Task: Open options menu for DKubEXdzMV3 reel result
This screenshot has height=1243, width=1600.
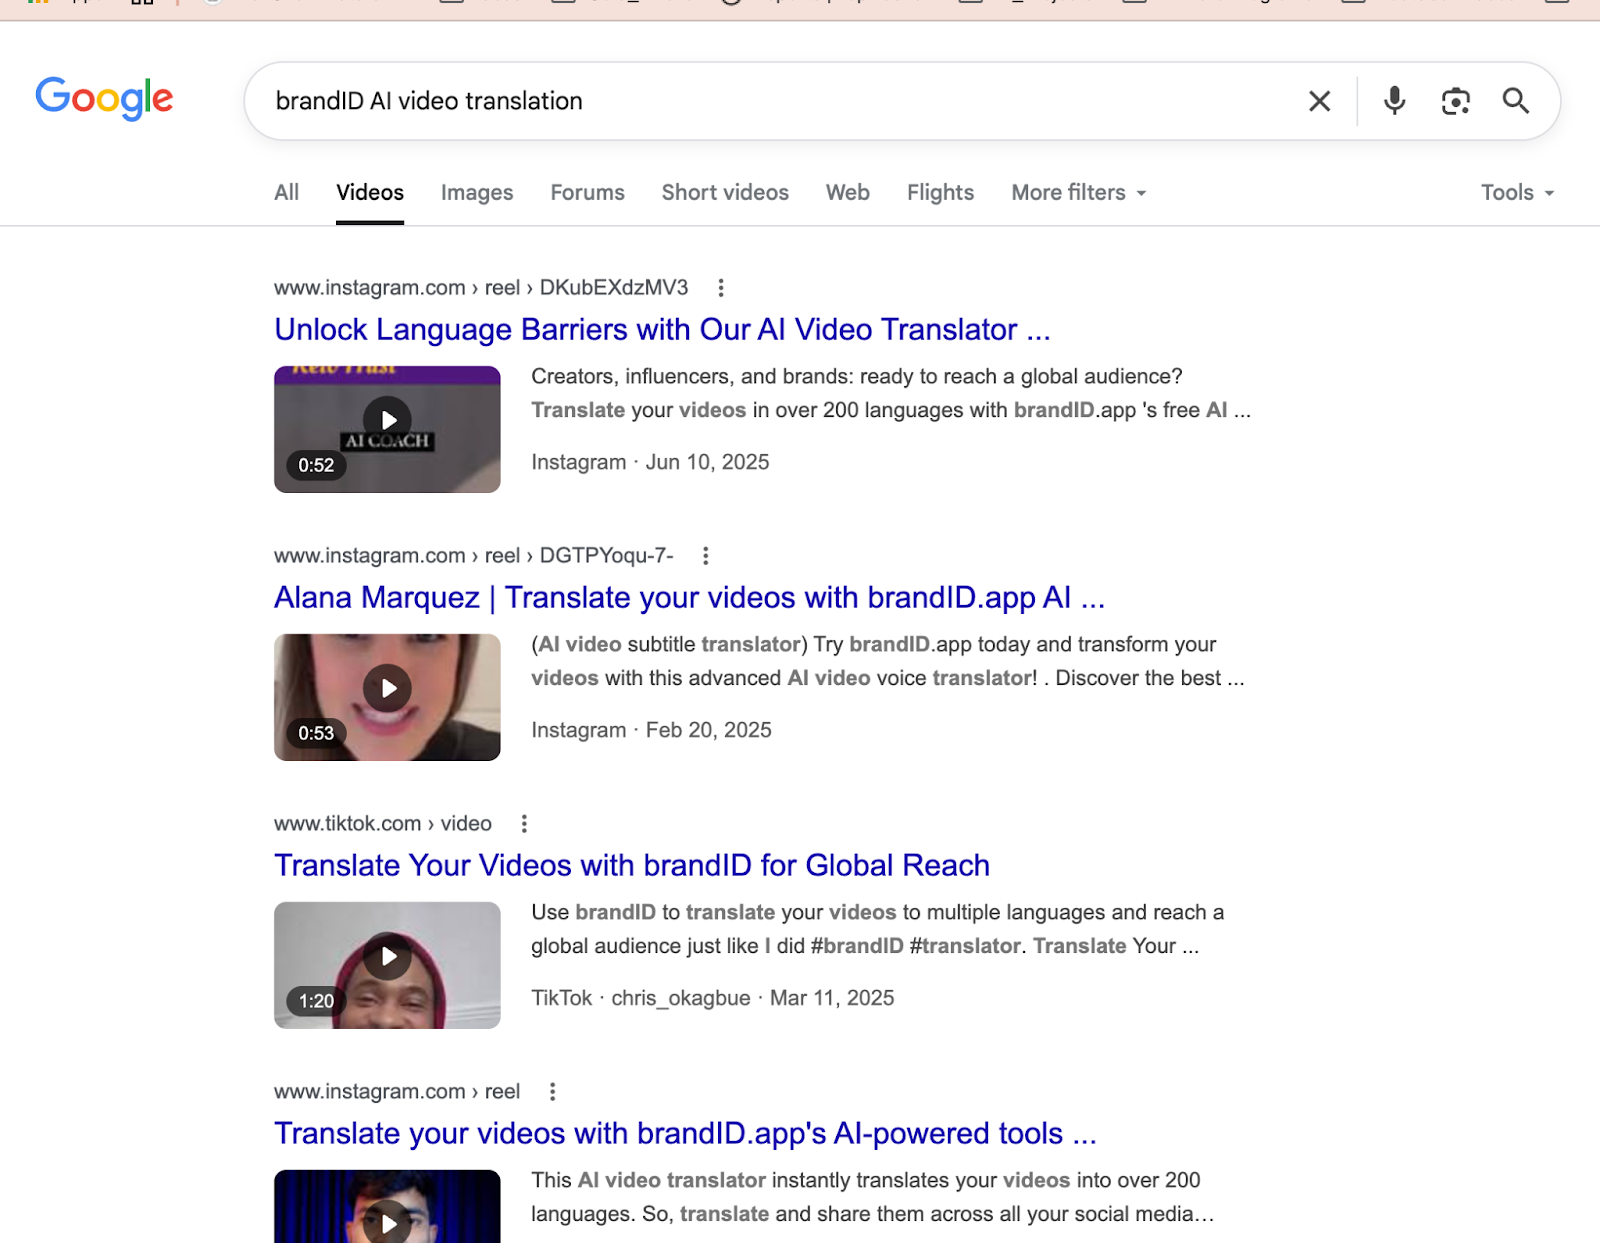Action: click(720, 288)
